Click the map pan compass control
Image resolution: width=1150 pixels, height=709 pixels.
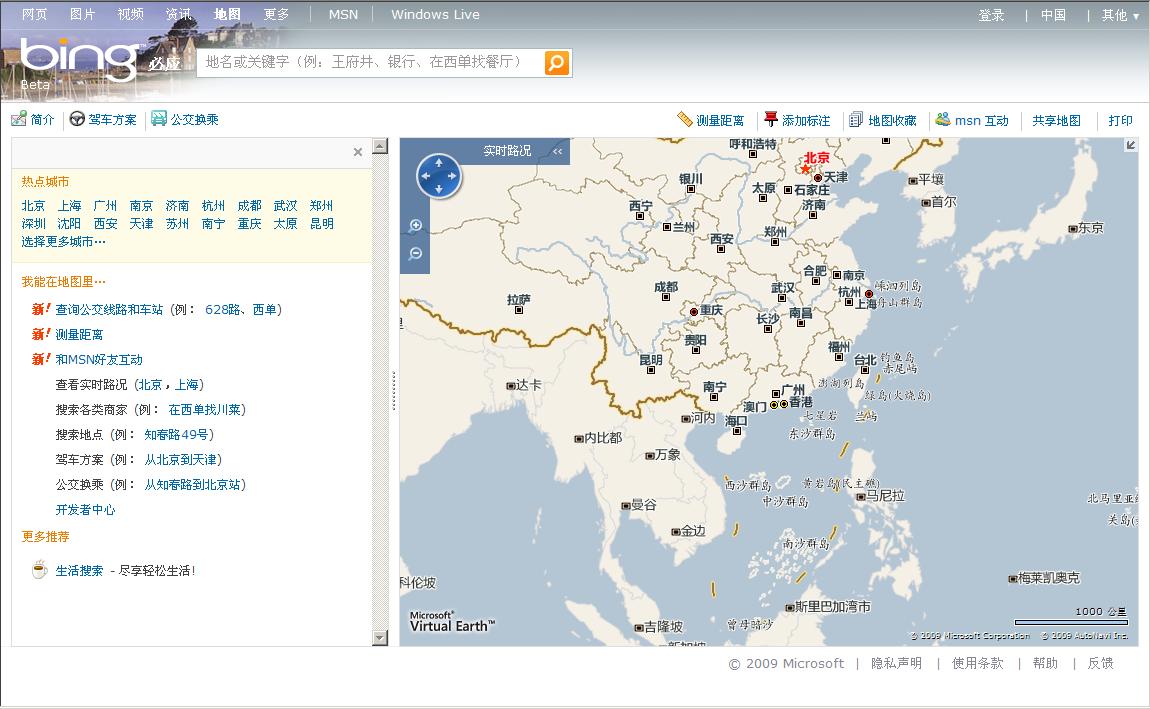tap(439, 176)
